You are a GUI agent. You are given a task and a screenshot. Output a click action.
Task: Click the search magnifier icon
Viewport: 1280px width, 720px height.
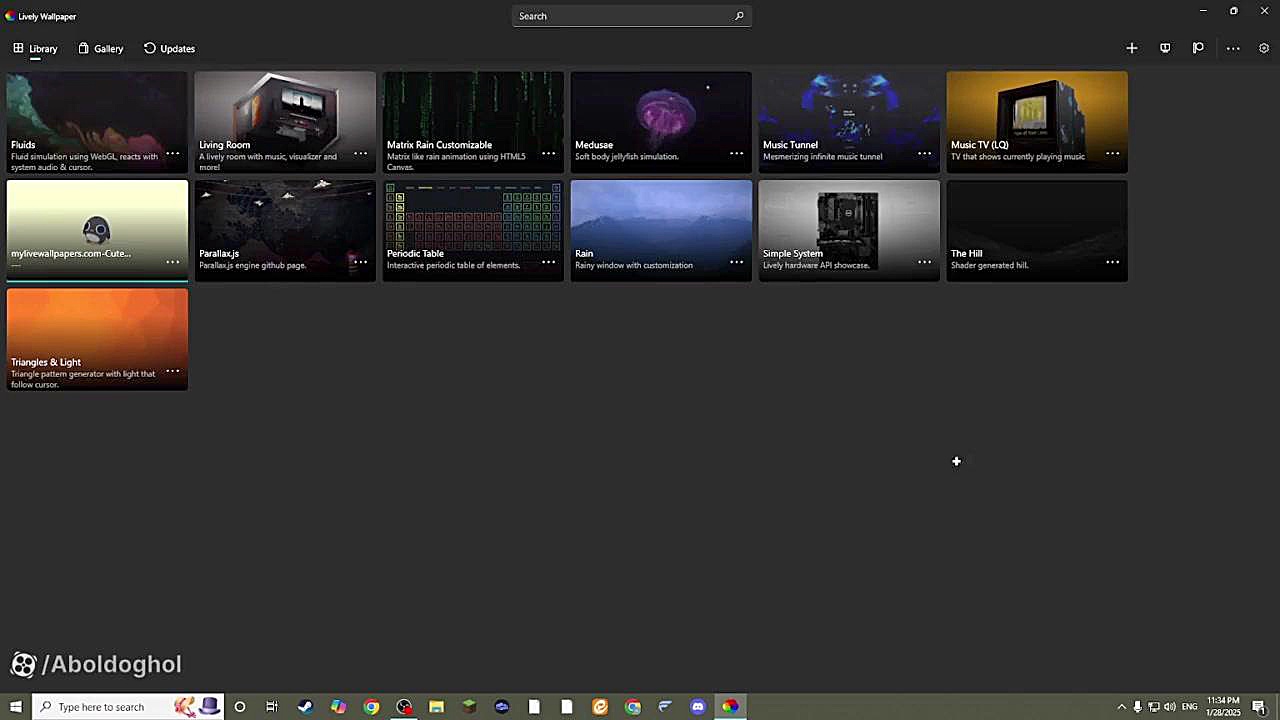tap(739, 16)
